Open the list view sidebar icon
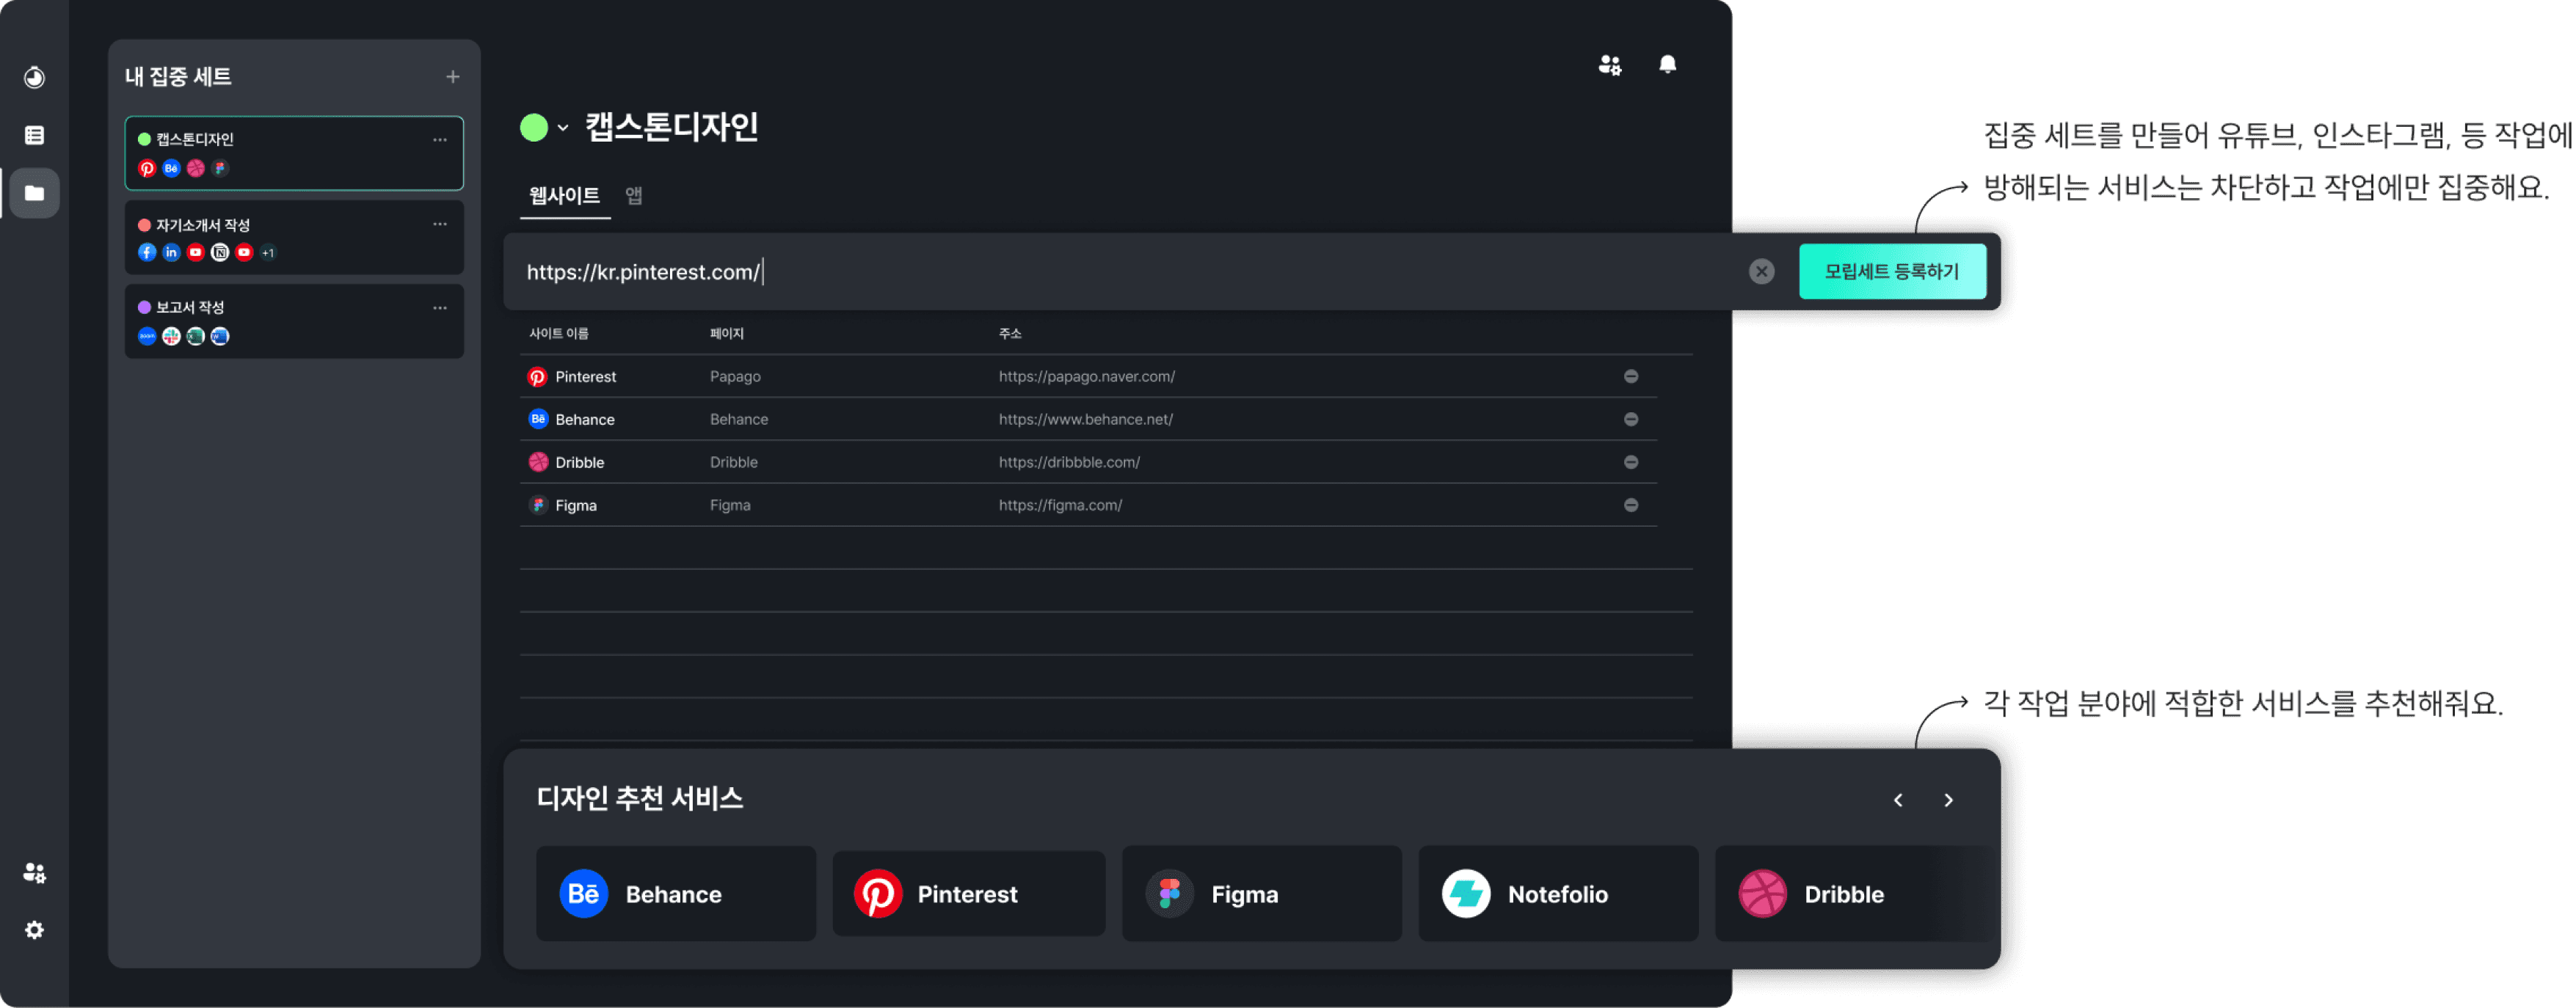The height and width of the screenshot is (1008, 2576). (x=34, y=135)
